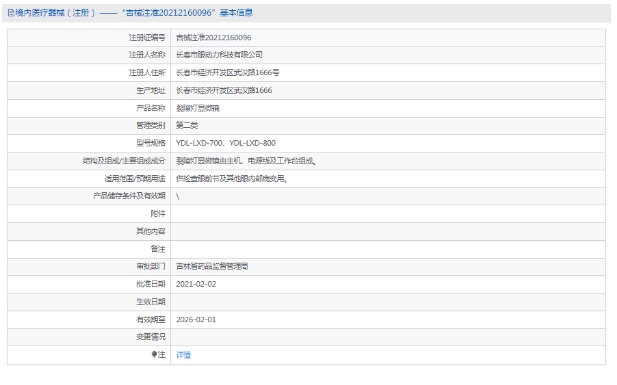Click the backslash in storage conditions row

click(178, 196)
